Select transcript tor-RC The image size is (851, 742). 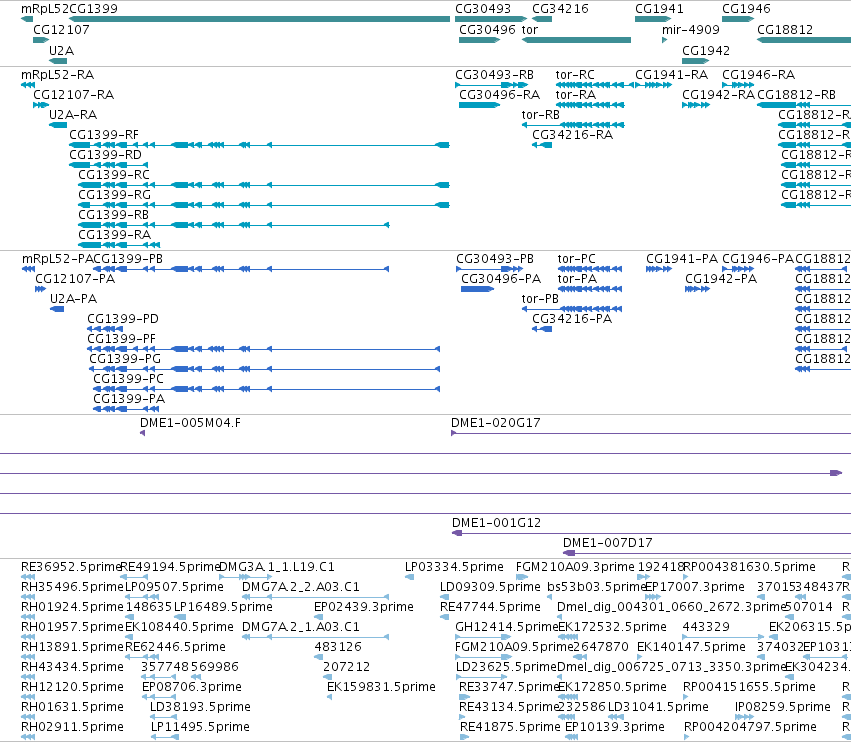point(575,75)
